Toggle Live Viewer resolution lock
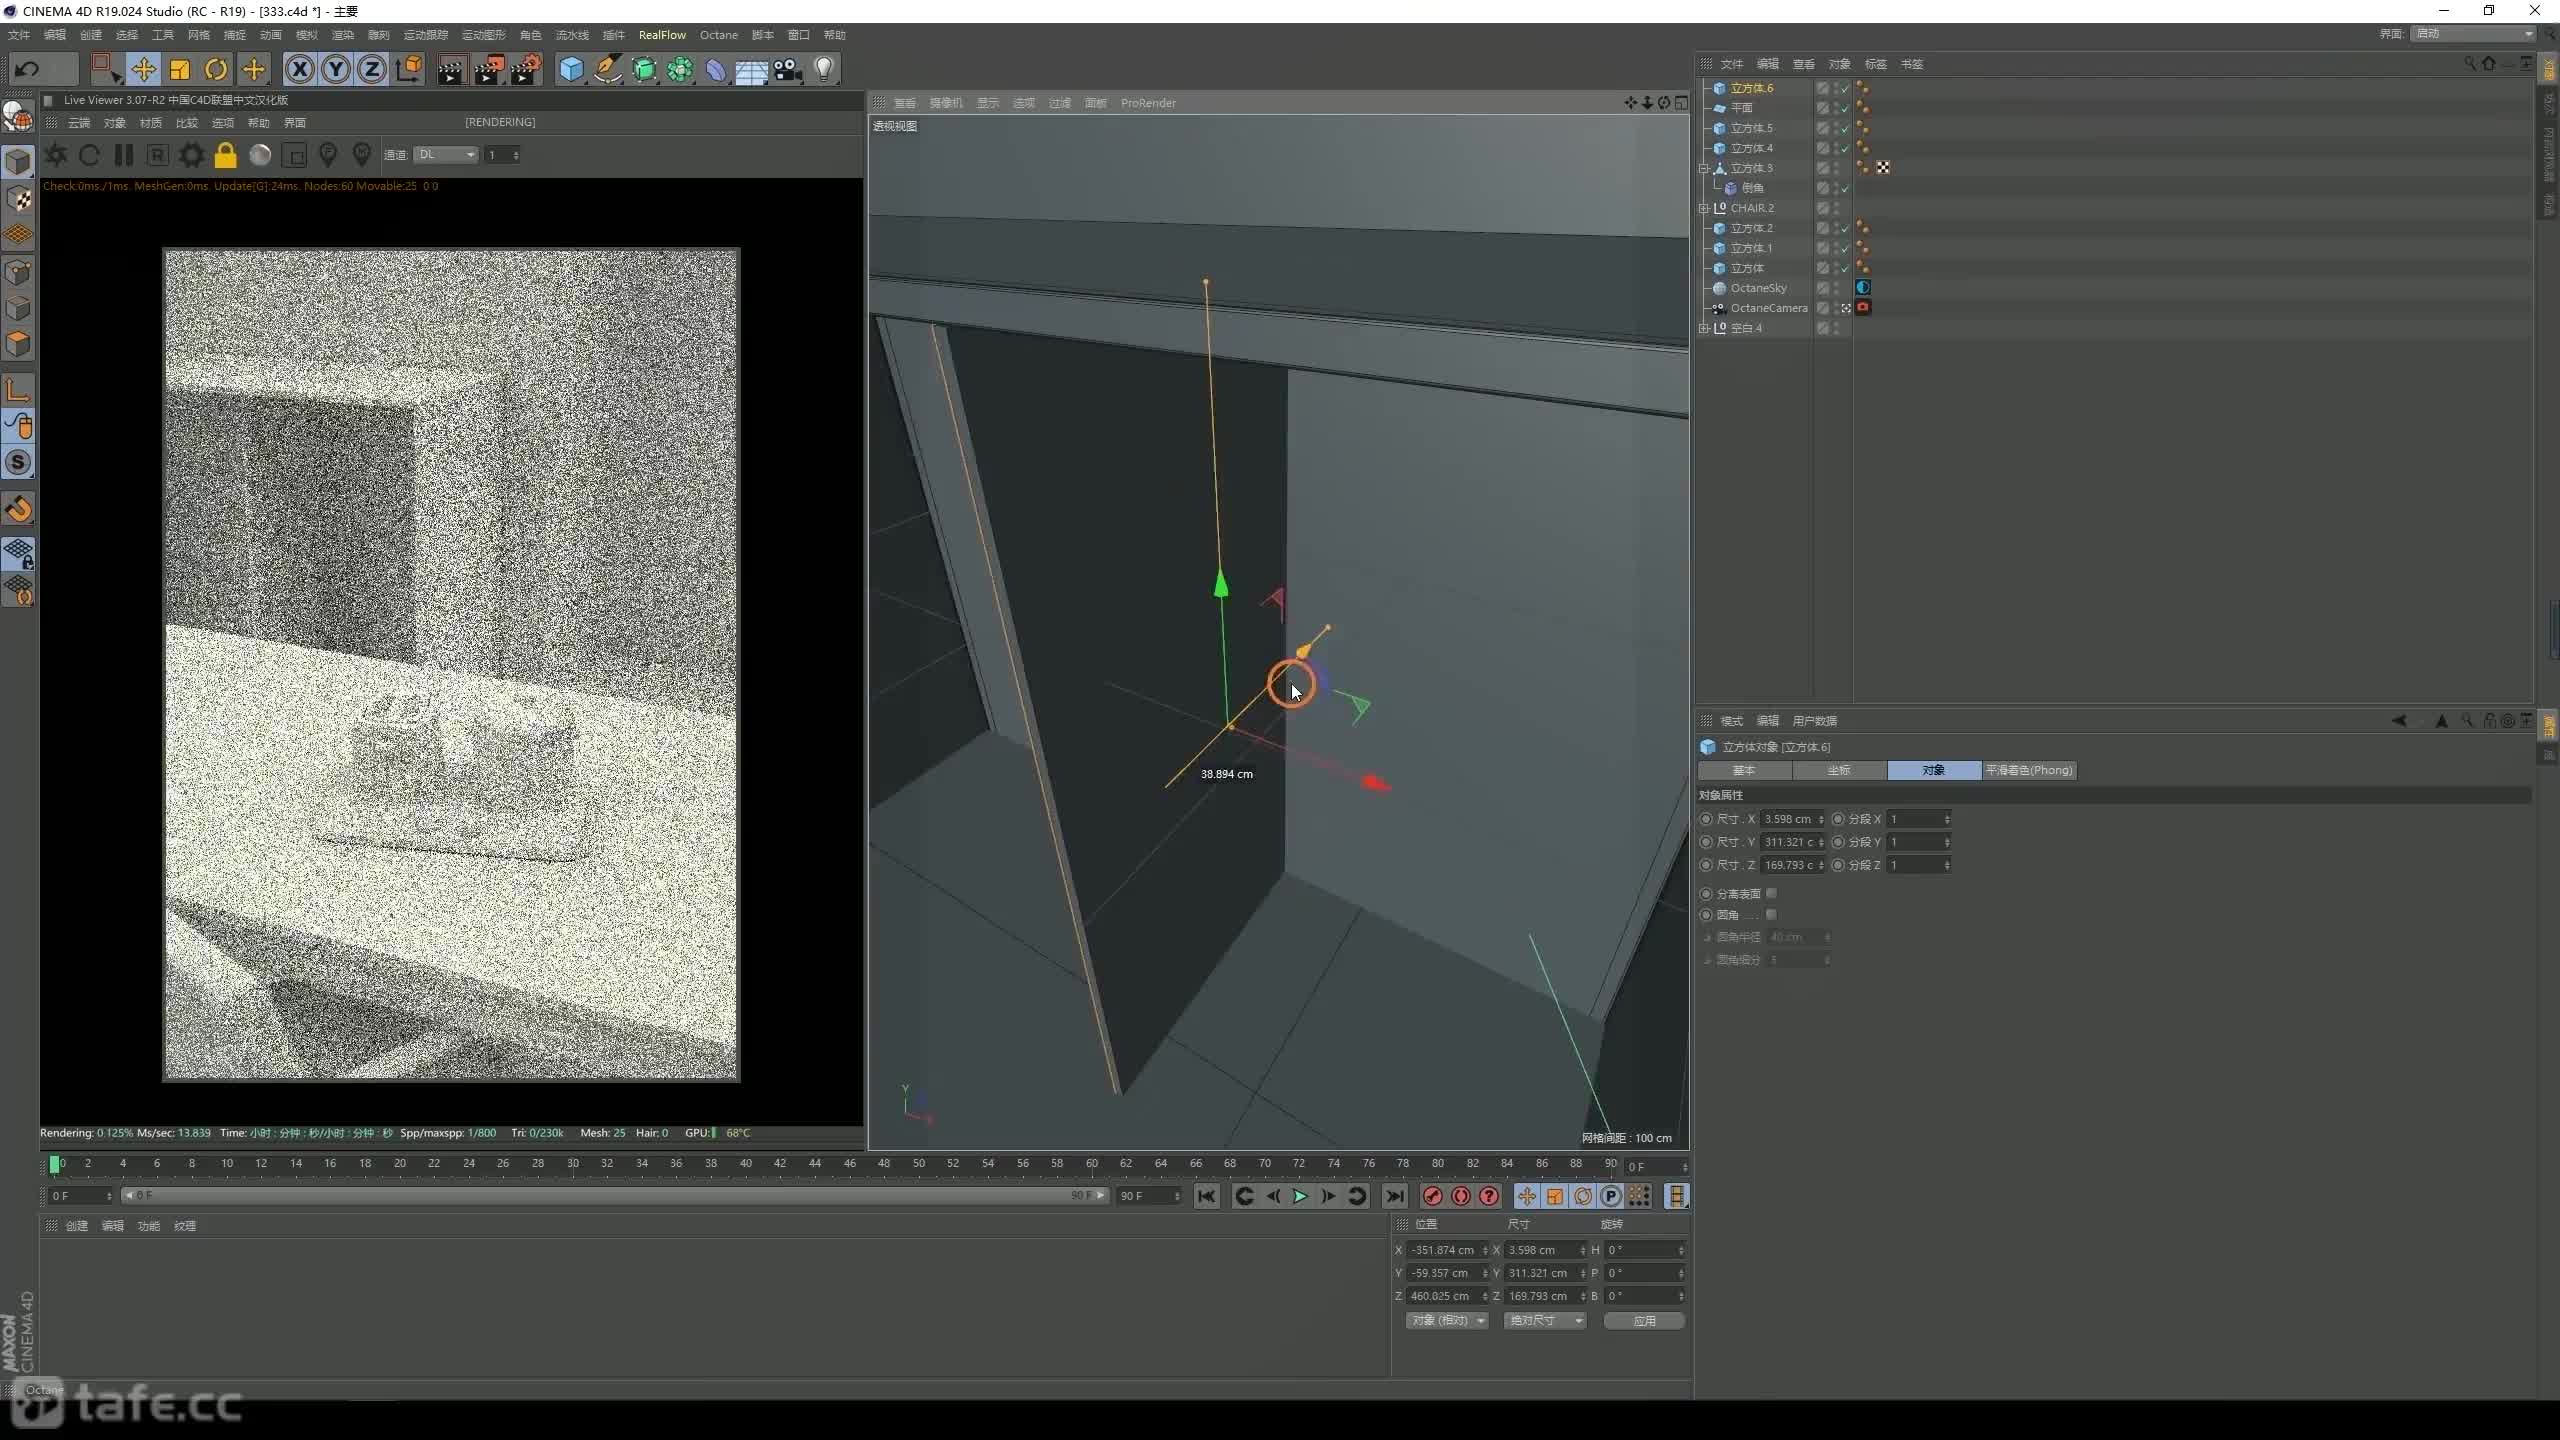 tap(226, 155)
